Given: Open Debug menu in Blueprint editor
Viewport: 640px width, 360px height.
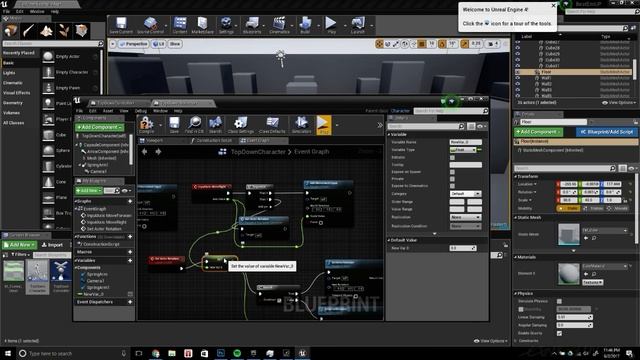Looking at the screenshot, I should (x=140, y=111).
